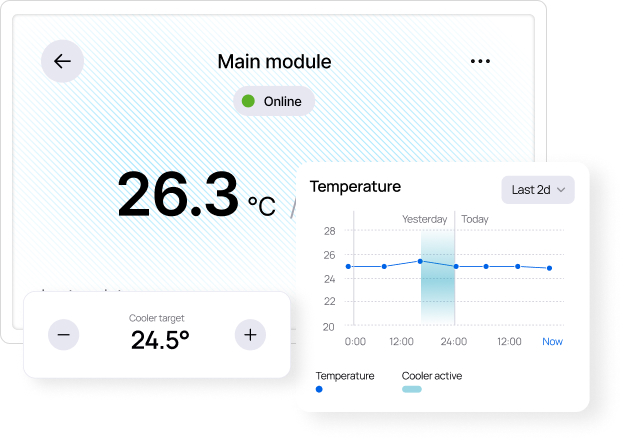Open the Last 2d range dropdown
Image resolution: width=624 pixels, height=443 pixels.
[x=538, y=190]
